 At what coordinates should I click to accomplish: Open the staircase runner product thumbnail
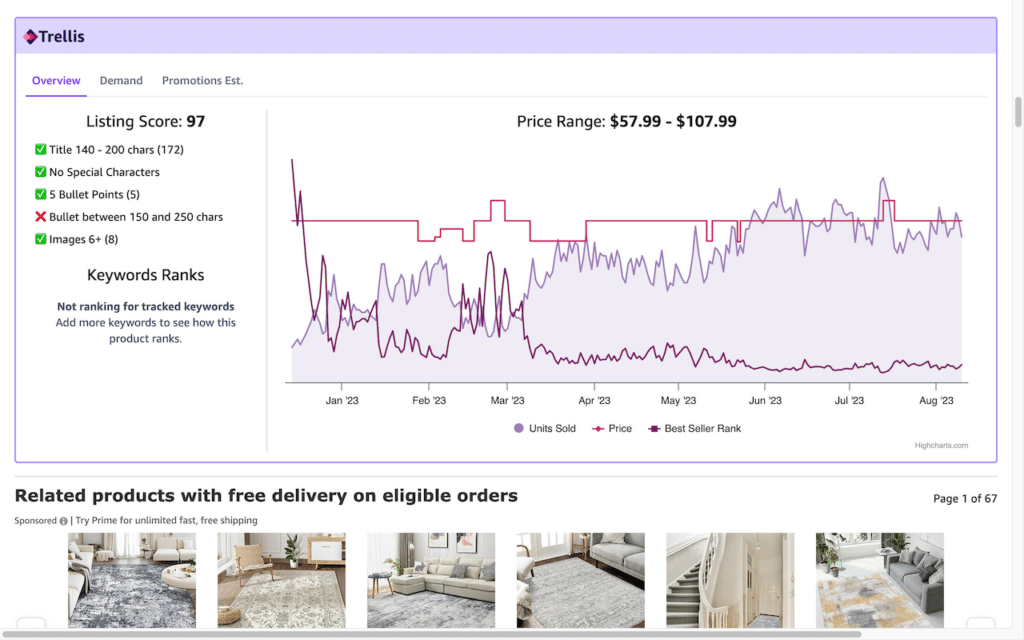click(x=730, y=580)
